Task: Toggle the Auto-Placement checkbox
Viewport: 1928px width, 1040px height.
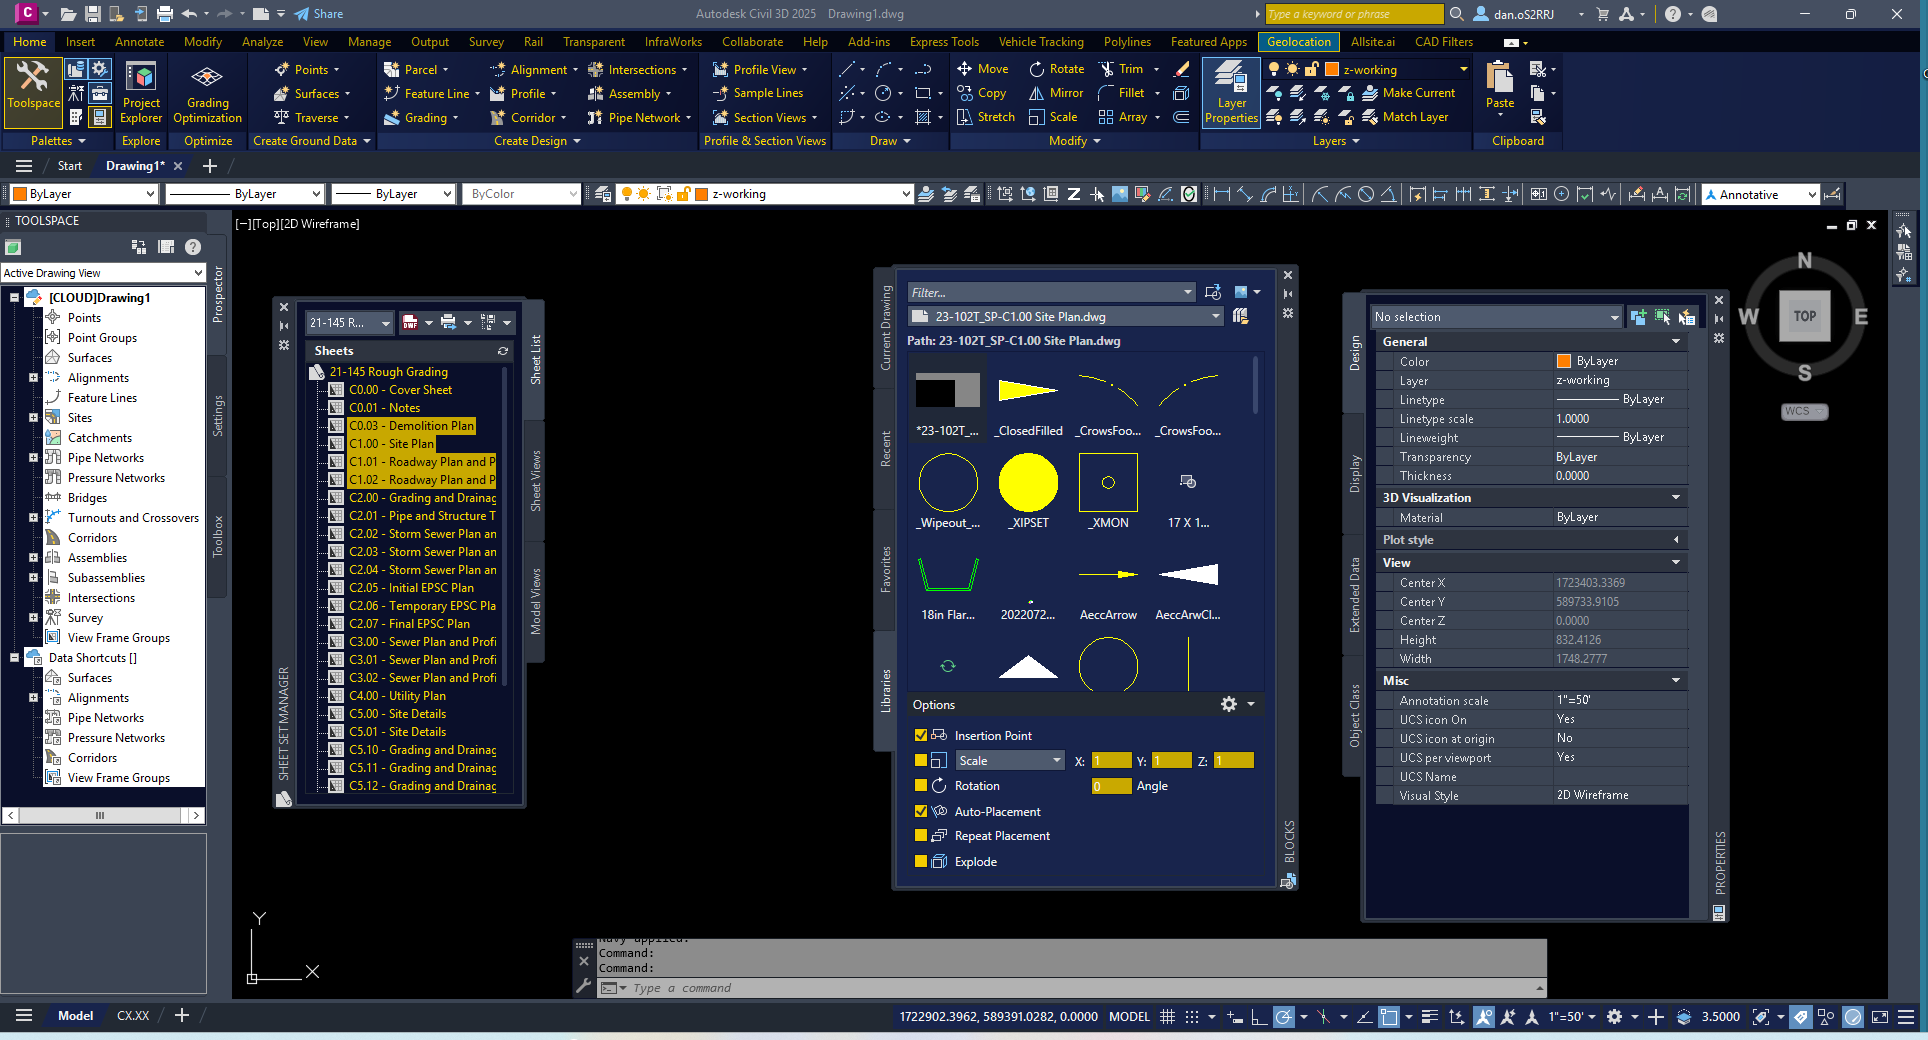Action: (x=921, y=811)
